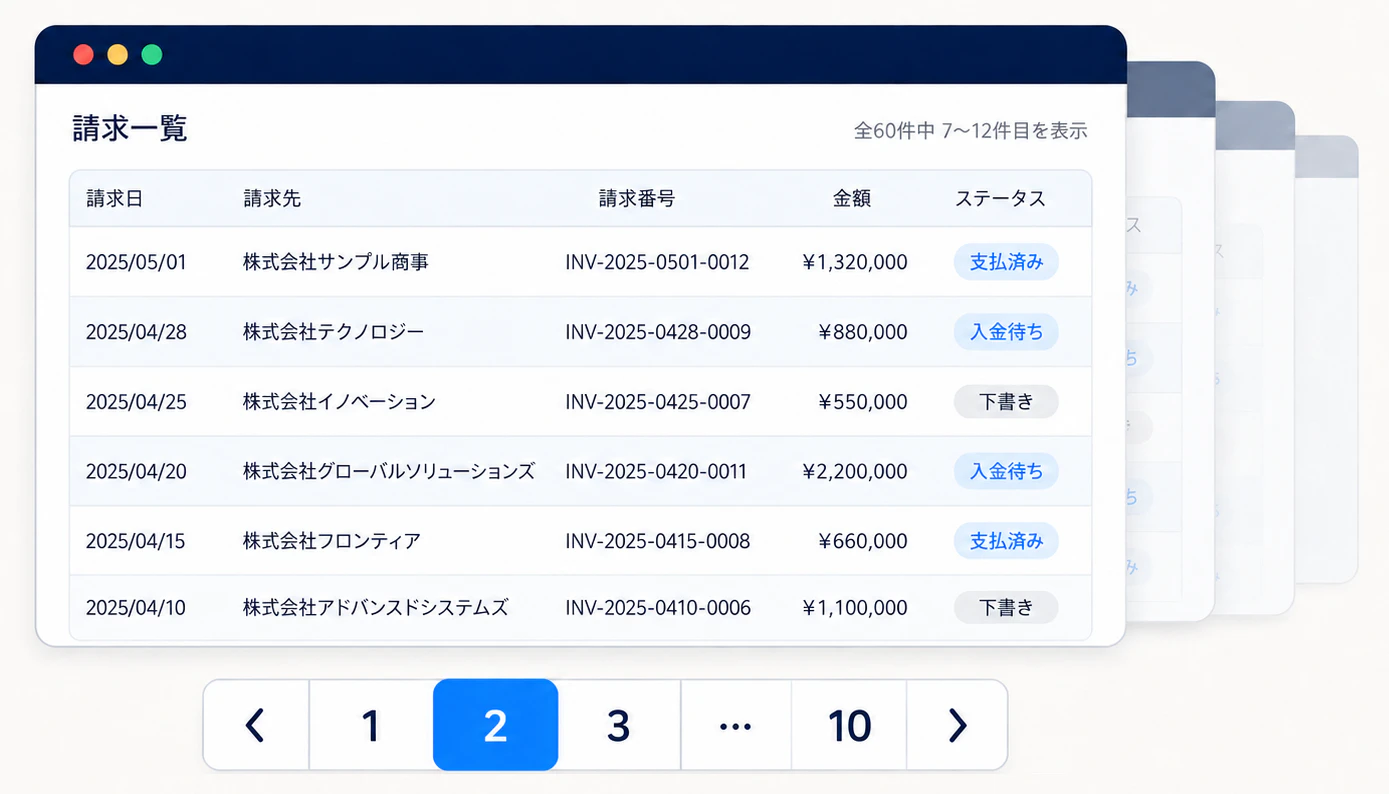Click 支払済み badge for サンプル商事
Screen dimensions: 1389x794
(1006, 262)
